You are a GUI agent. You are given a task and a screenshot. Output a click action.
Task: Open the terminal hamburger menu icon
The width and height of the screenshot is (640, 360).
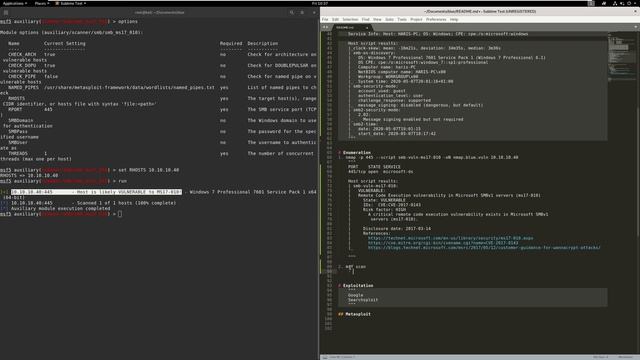[x=302, y=12]
